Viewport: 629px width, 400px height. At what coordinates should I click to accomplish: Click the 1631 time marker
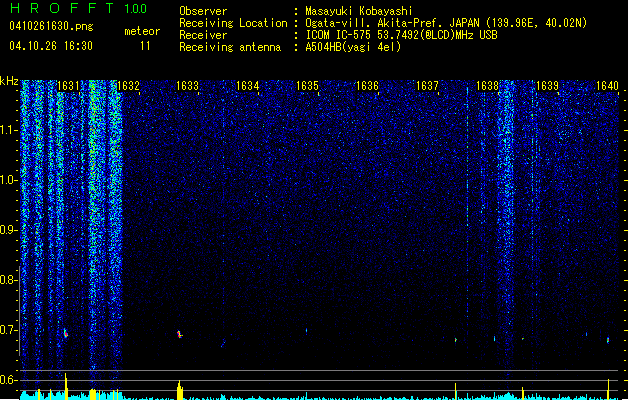click(68, 86)
